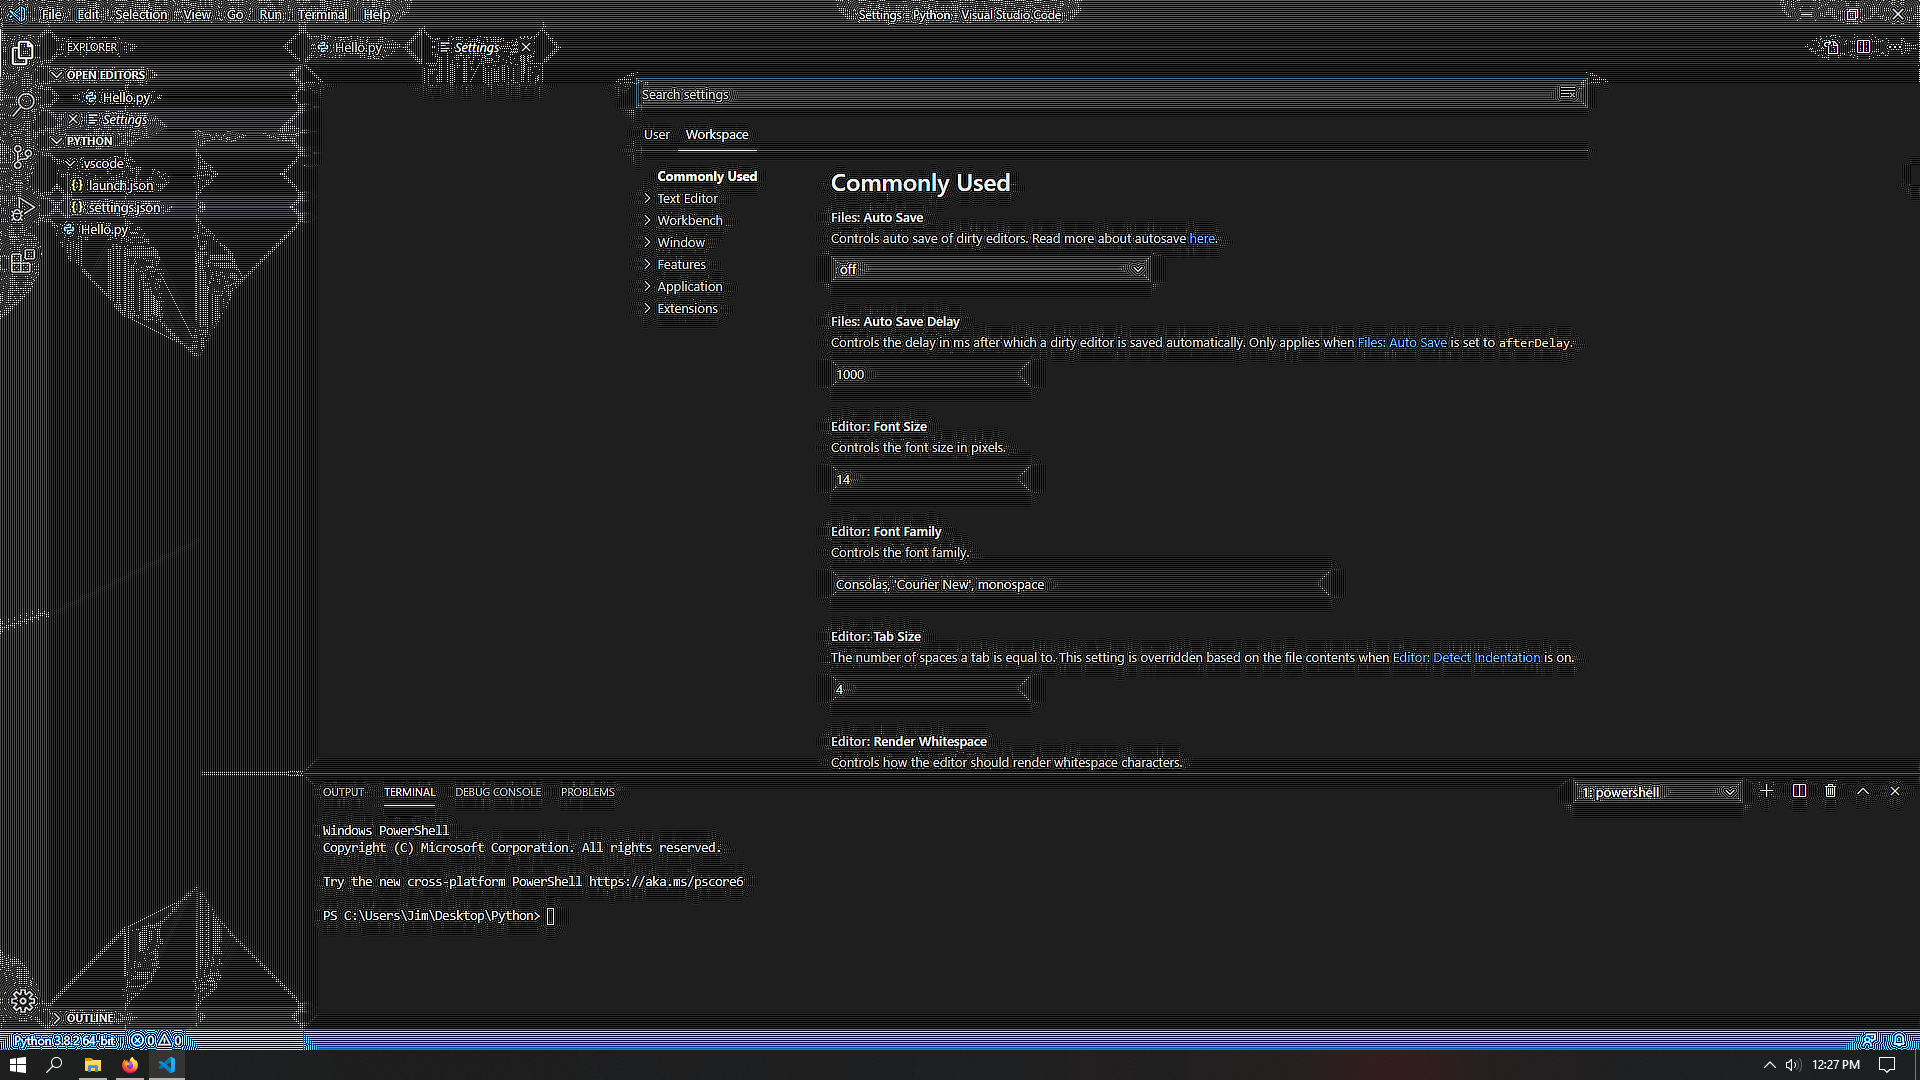Viewport: 1920px width, 1080px height.
Task: Open the Selection menu
Action: (x=141, y=14)
